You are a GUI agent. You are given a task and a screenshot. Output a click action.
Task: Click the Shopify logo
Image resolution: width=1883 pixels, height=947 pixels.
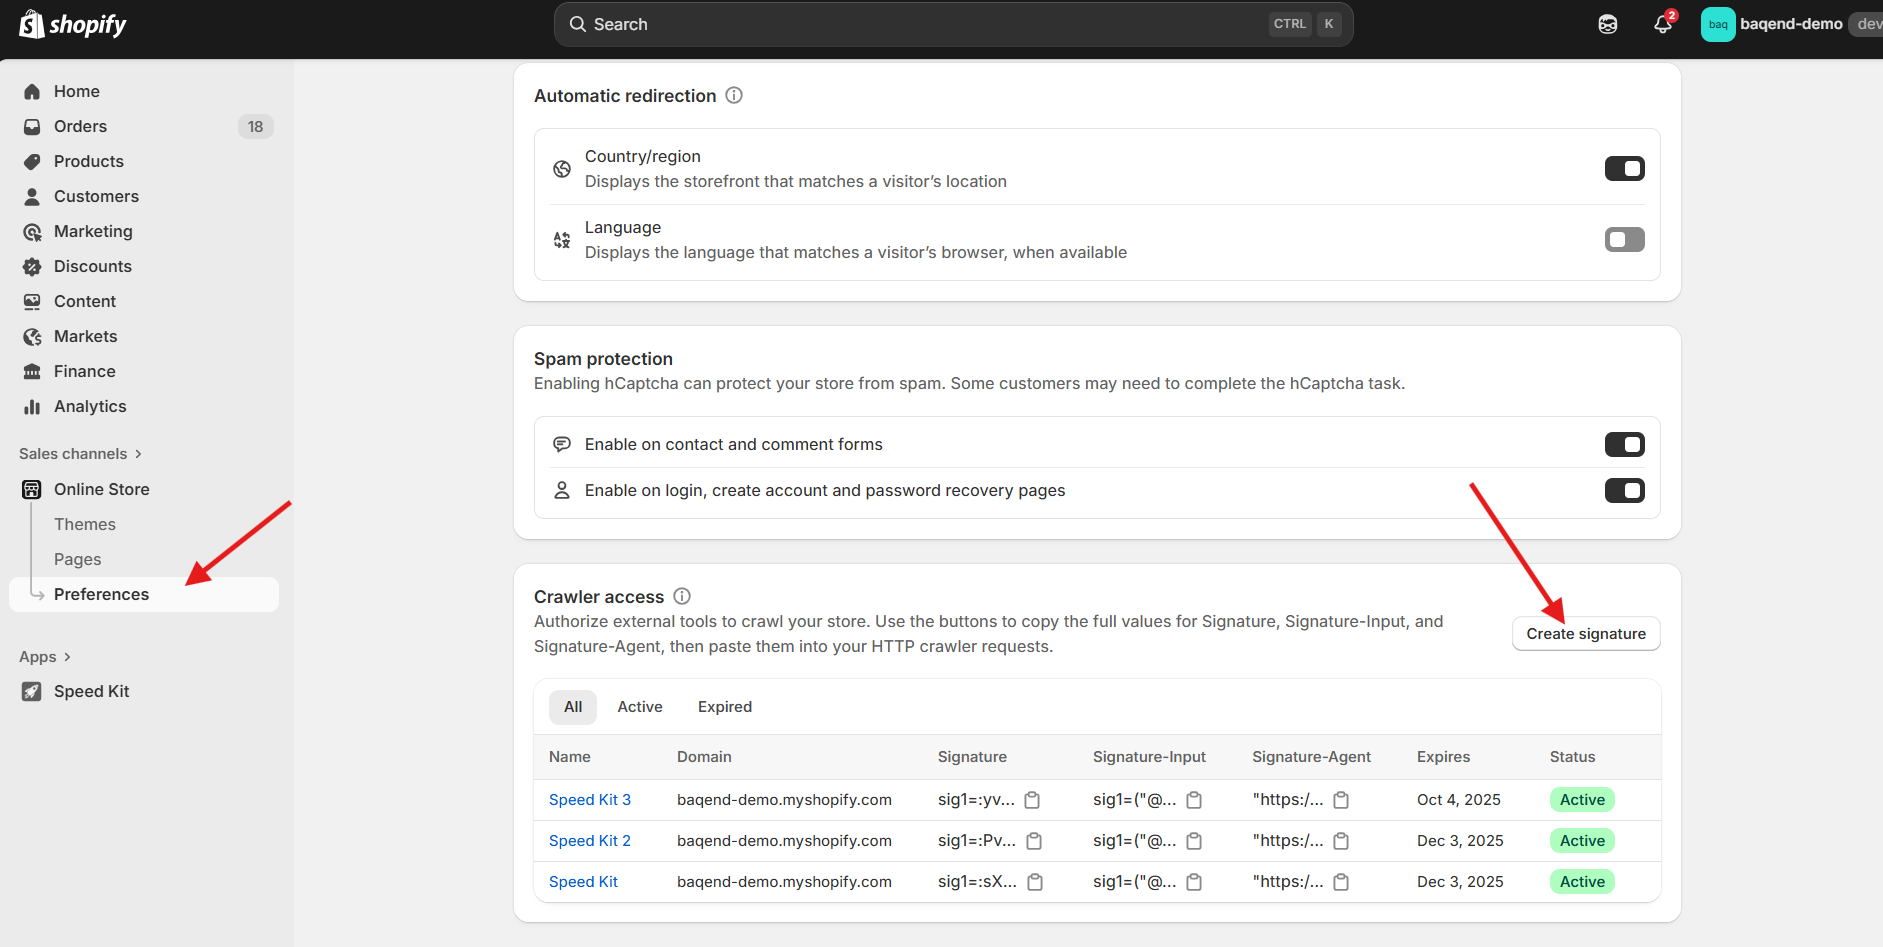click(73, 24)
